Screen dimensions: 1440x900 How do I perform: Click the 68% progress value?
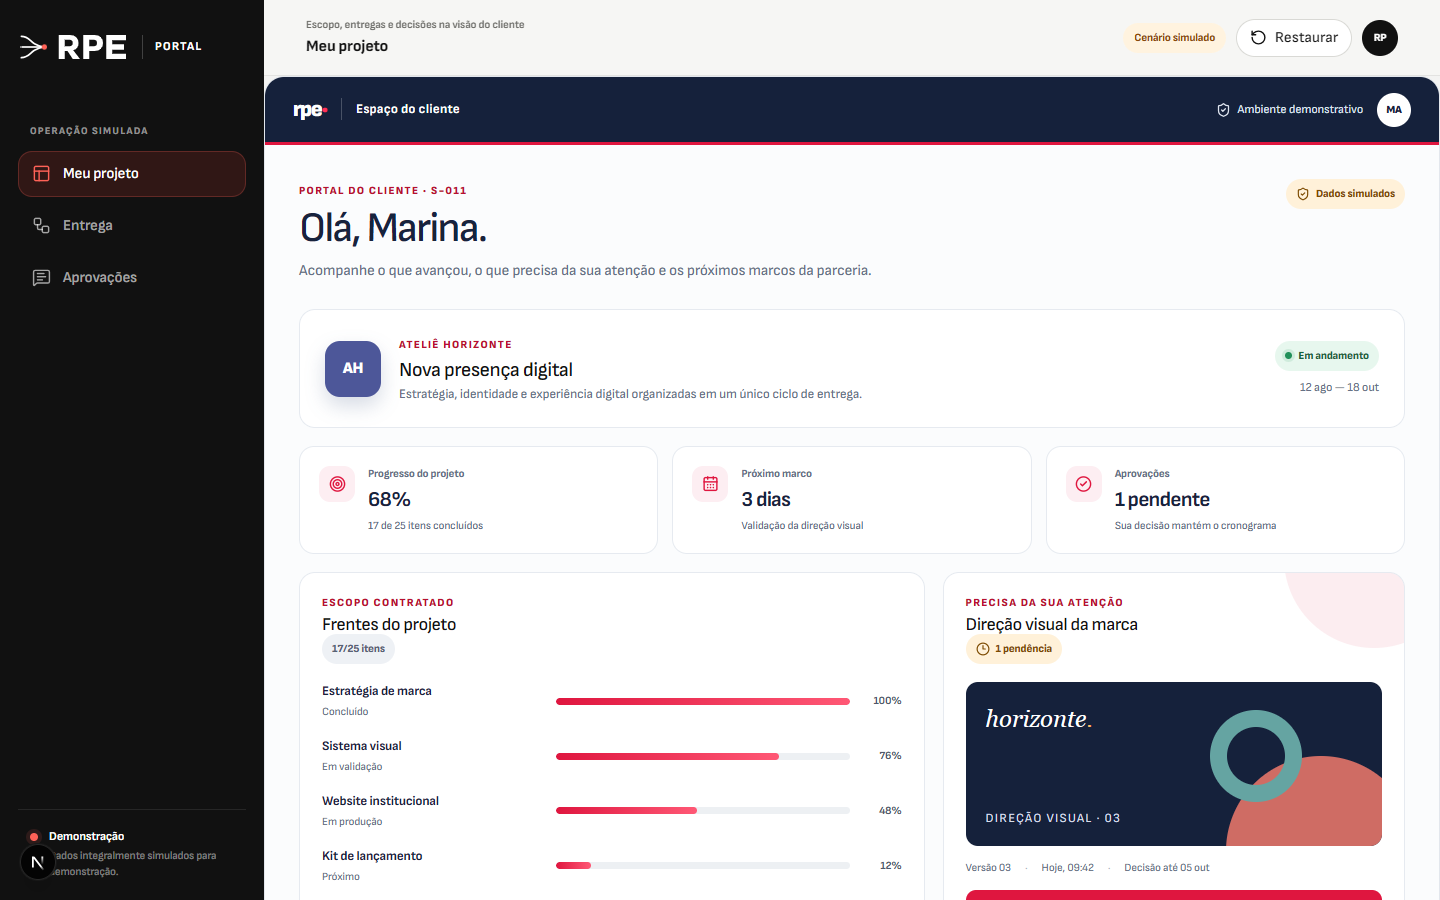pyautogui.click(x=389, y=500)
